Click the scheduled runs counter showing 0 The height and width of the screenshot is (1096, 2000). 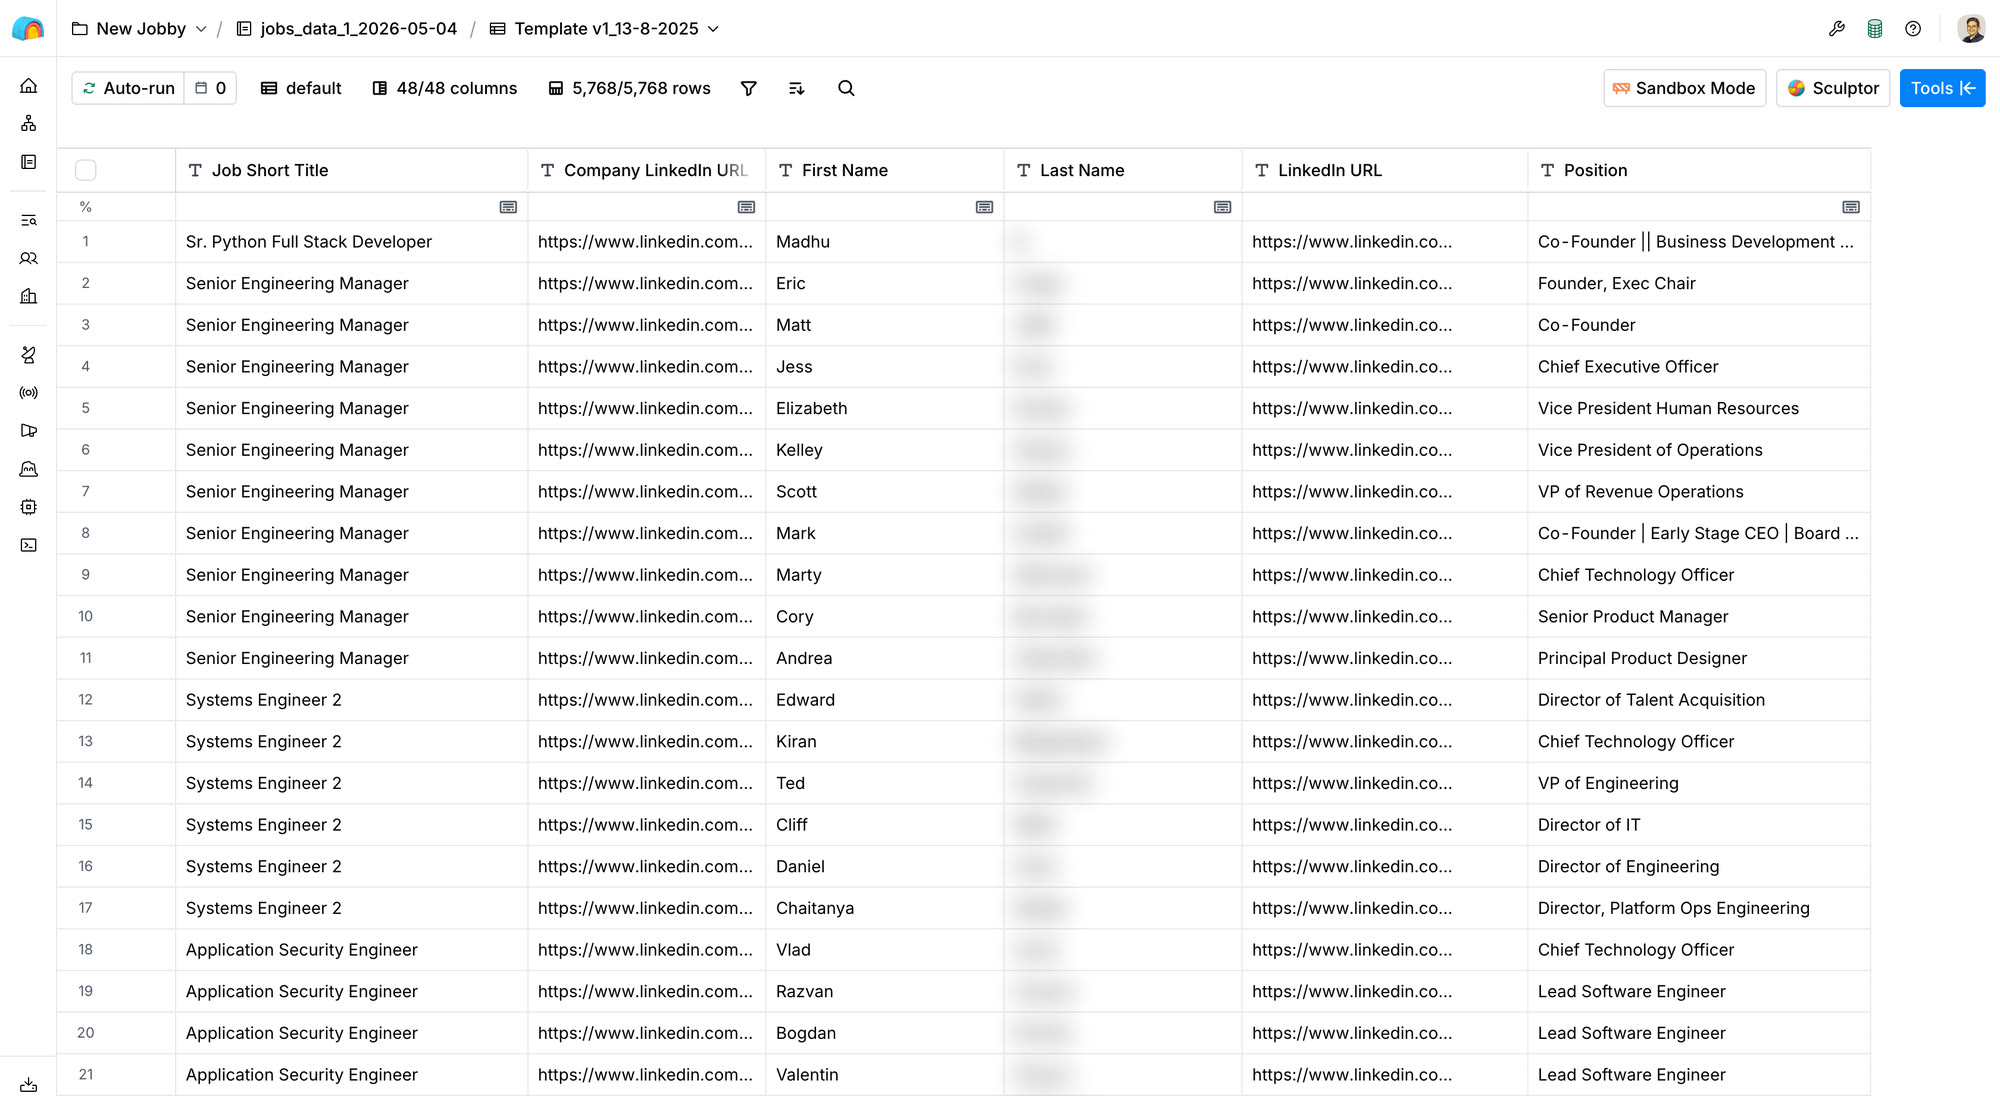click(x=210, y=88)
